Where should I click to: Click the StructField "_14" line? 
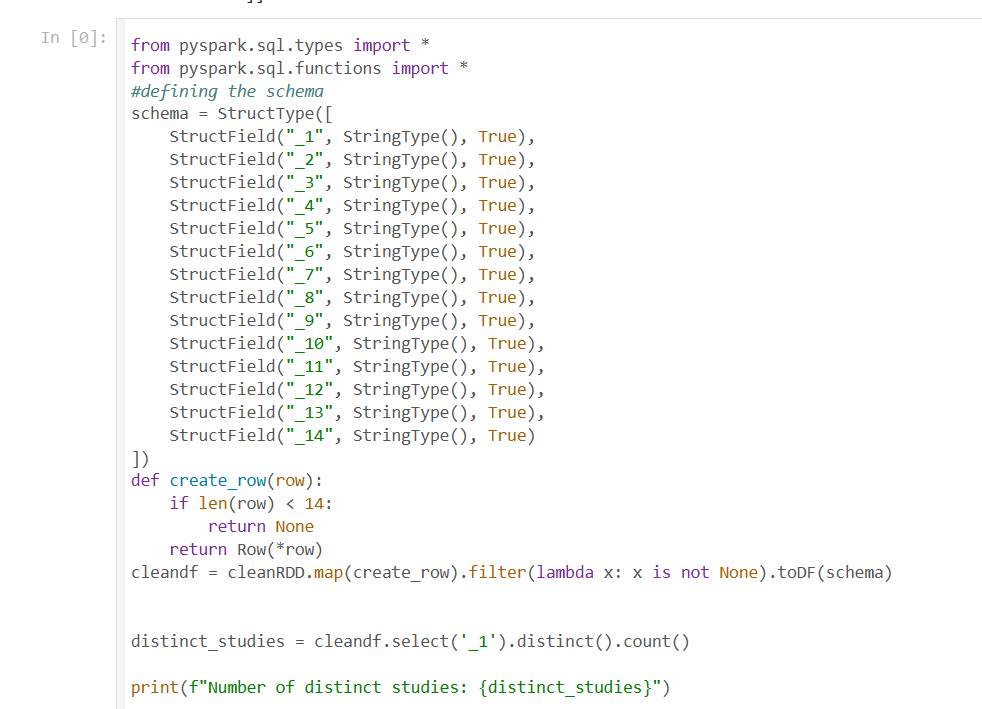352,436
